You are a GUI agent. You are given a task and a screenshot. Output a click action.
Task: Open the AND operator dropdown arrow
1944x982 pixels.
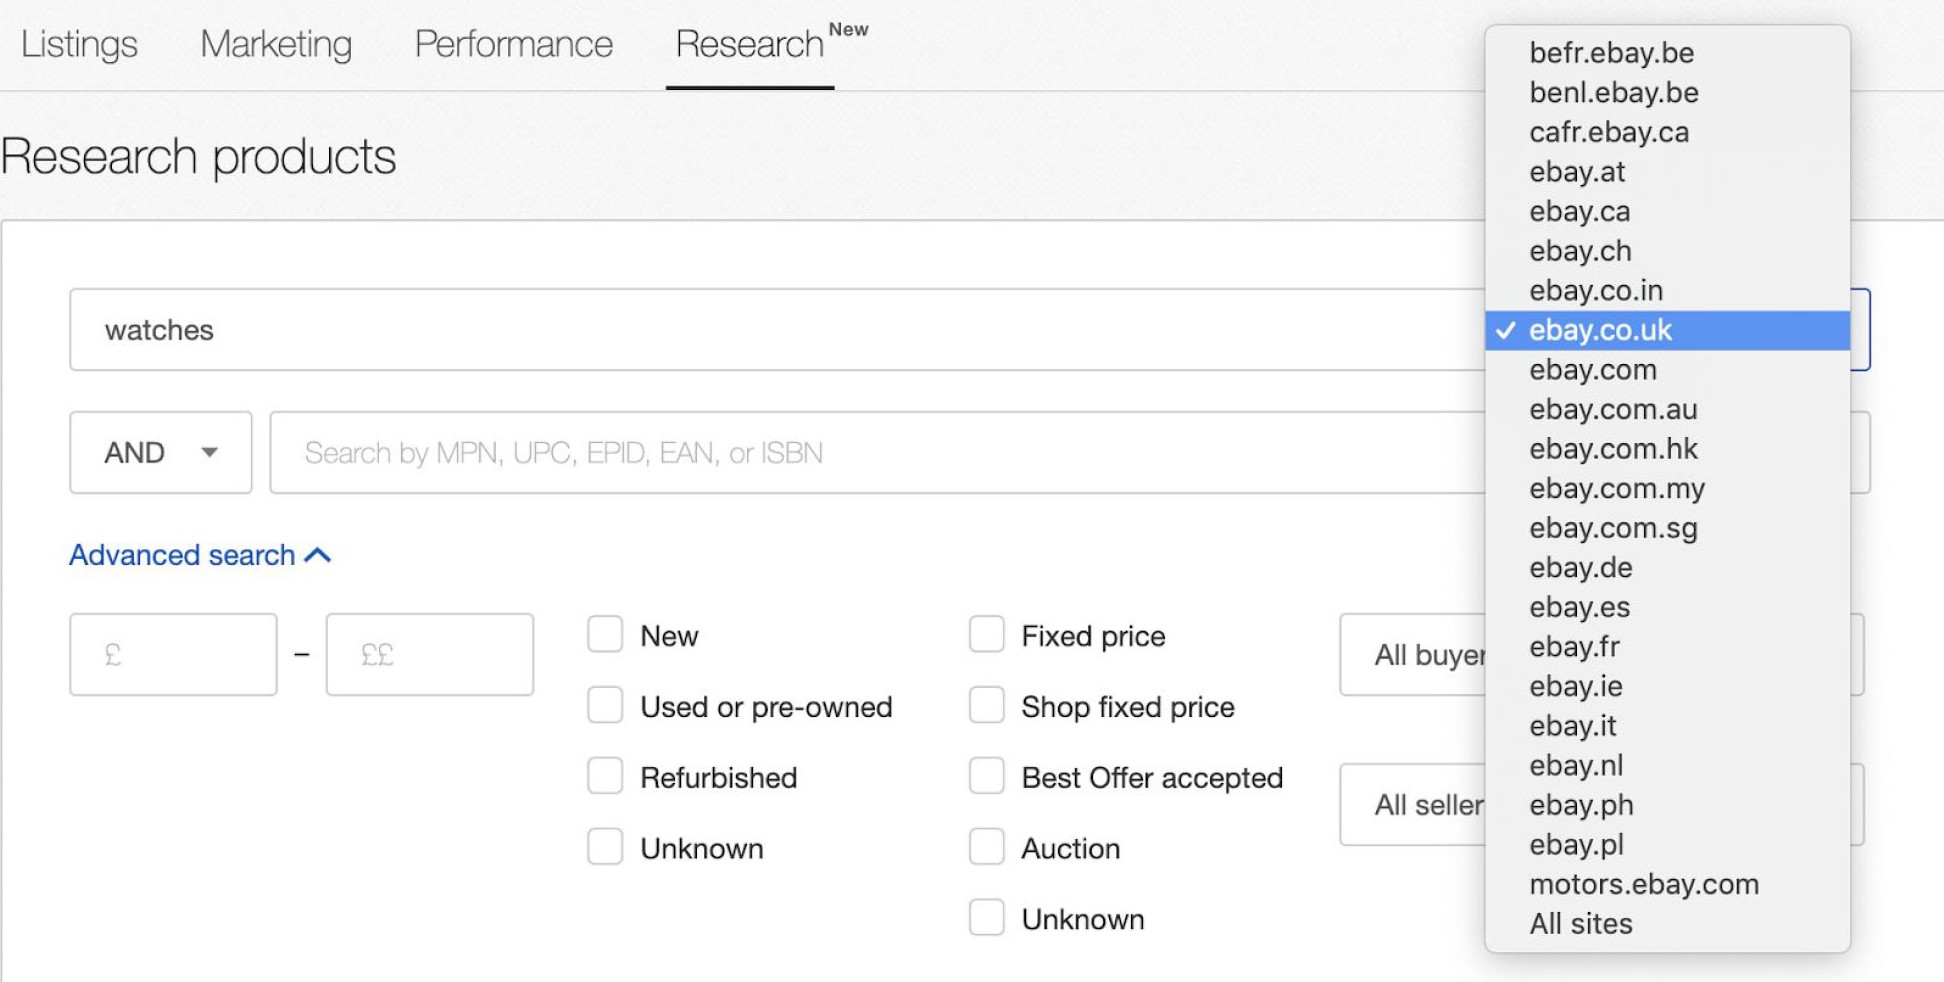point(209,452)
